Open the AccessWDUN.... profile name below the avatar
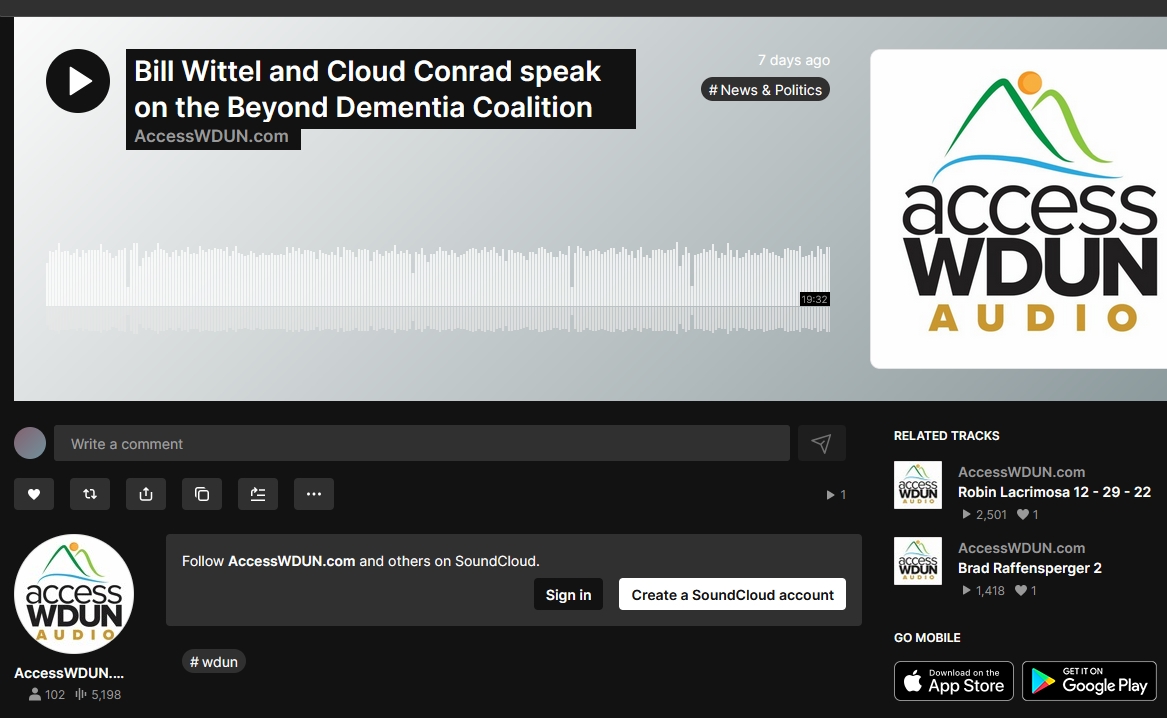This screenshot has width=1167, height=718. 68,673
